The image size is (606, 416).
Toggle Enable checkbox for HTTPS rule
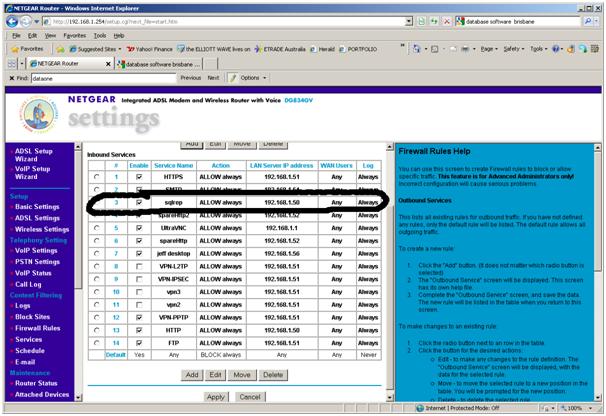(x=139, y=177)
